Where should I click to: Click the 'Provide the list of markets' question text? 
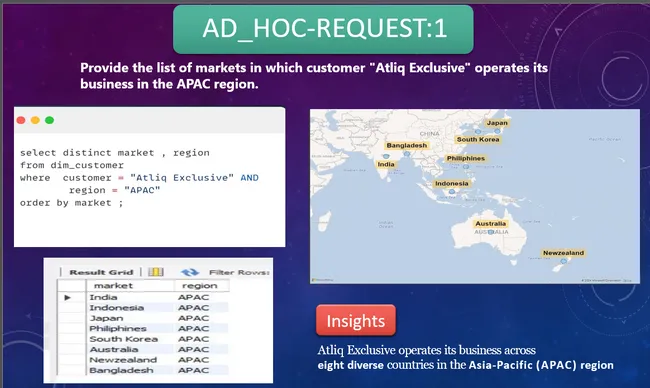(314, 75)
